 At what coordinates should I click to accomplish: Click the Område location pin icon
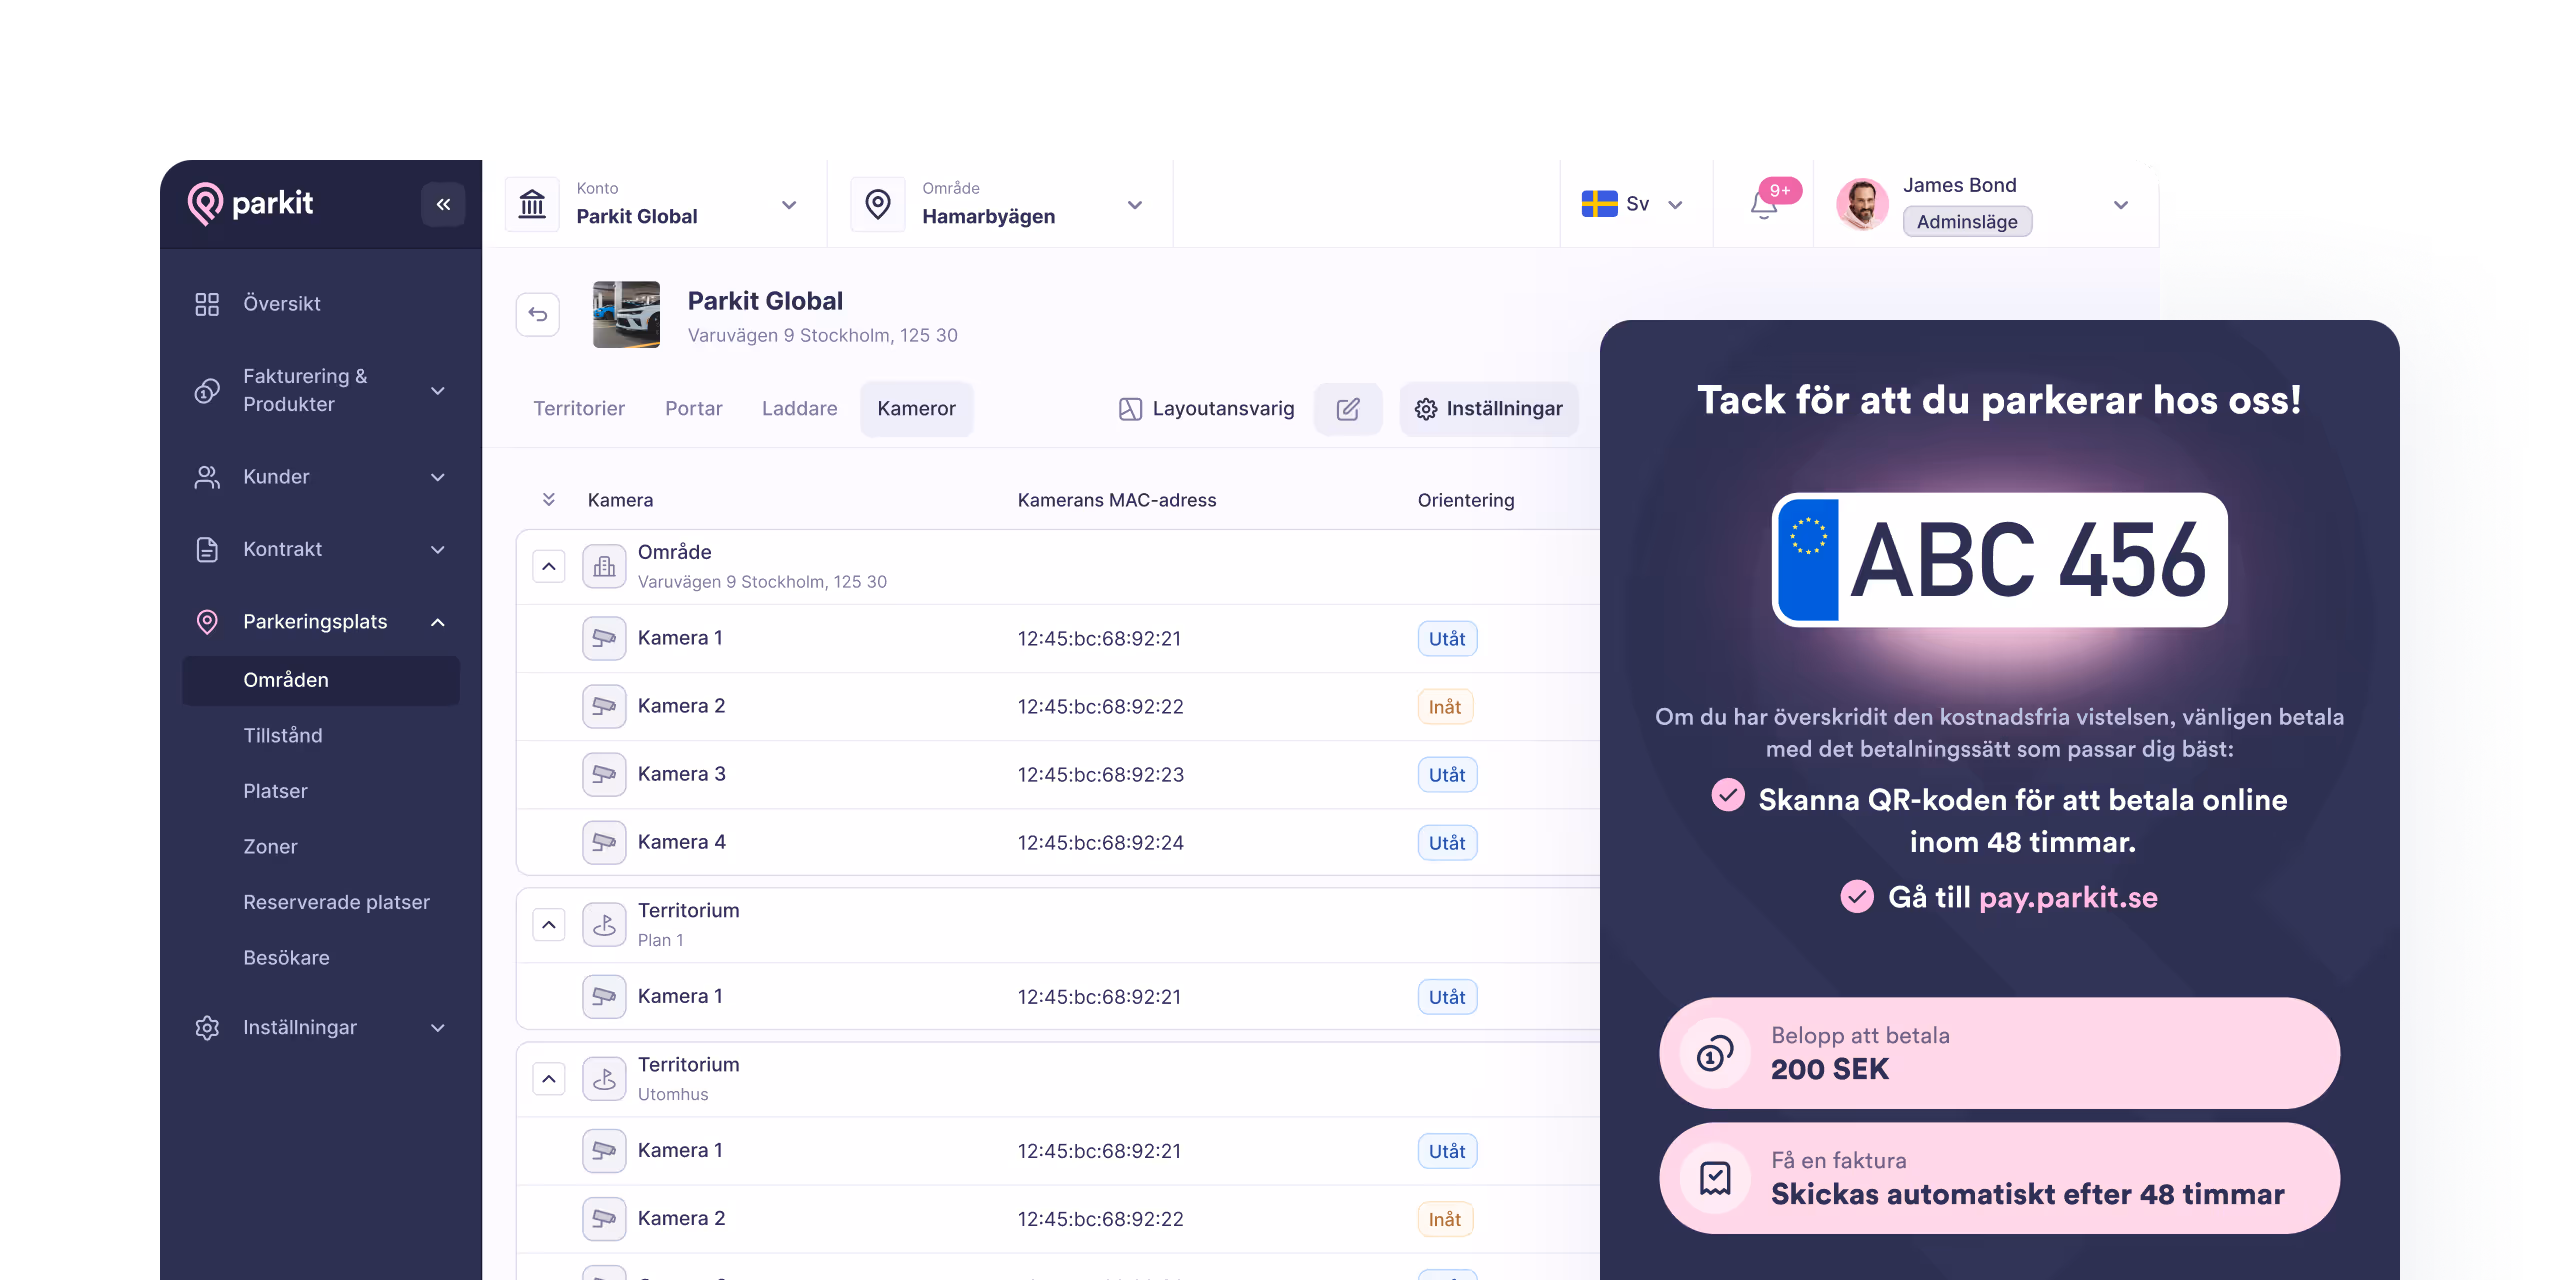pyautogui.click(x=877, y=204)
